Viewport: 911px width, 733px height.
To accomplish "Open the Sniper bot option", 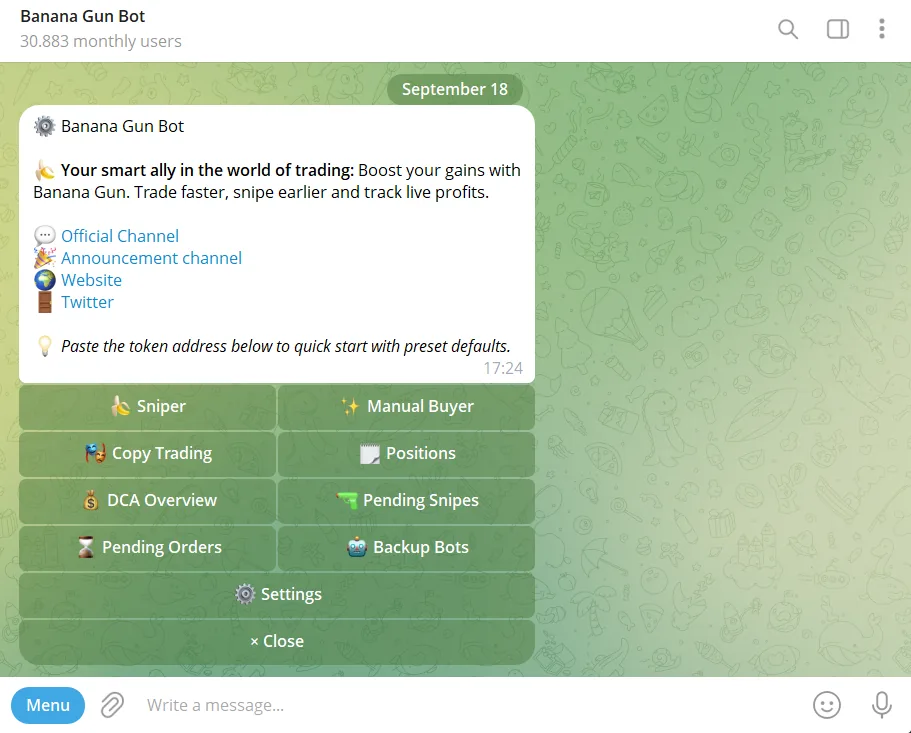I will tap(148, 407).
